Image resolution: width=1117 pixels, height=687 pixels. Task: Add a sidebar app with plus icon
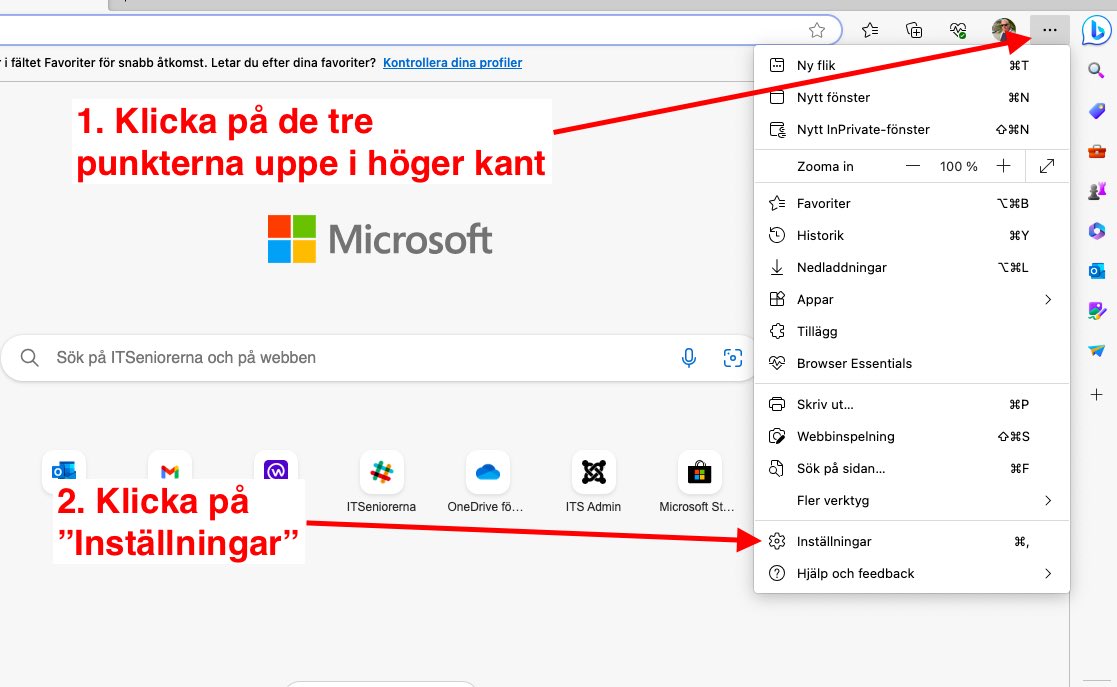point(1096,394)
